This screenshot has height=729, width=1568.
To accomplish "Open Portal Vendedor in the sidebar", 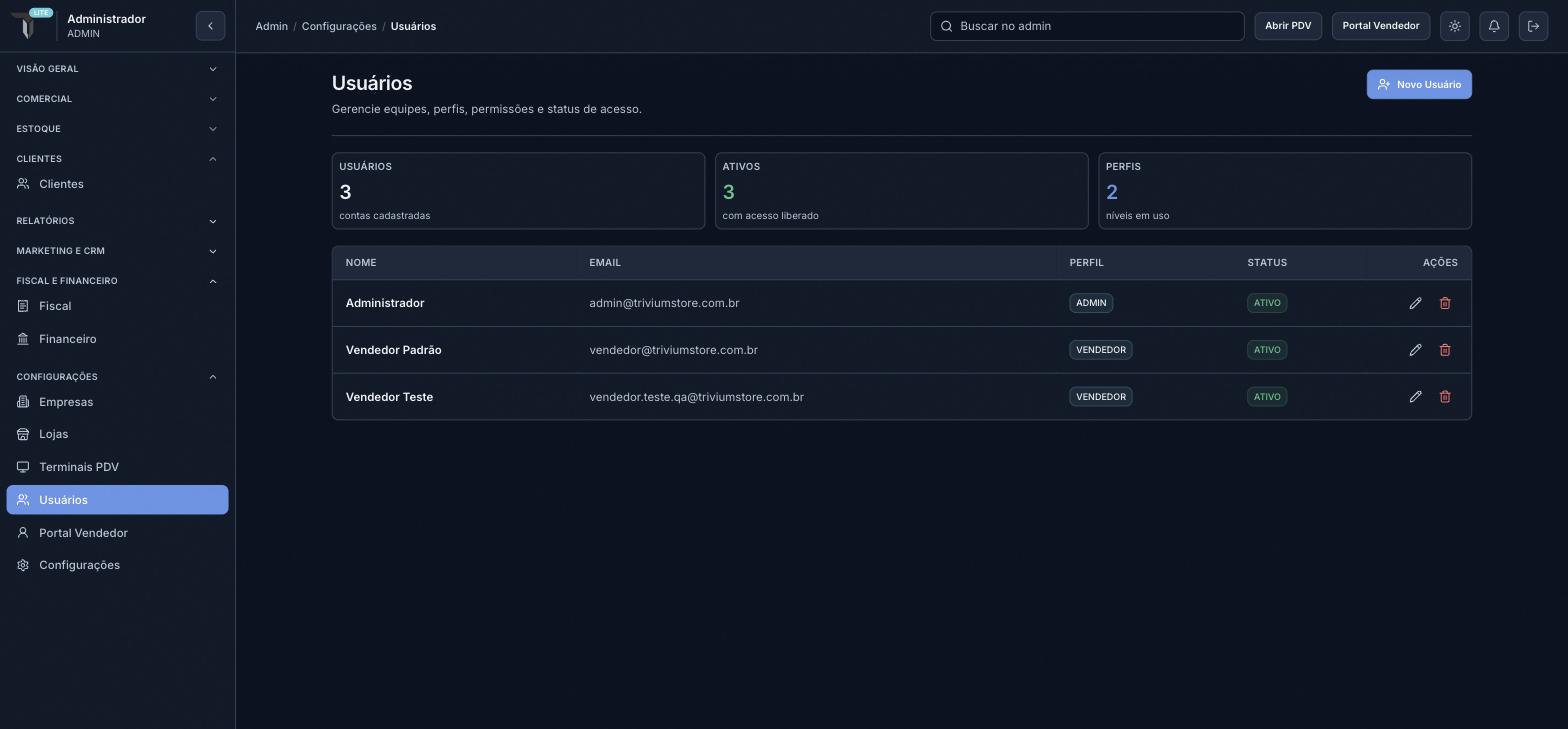I will coord(117,533).
